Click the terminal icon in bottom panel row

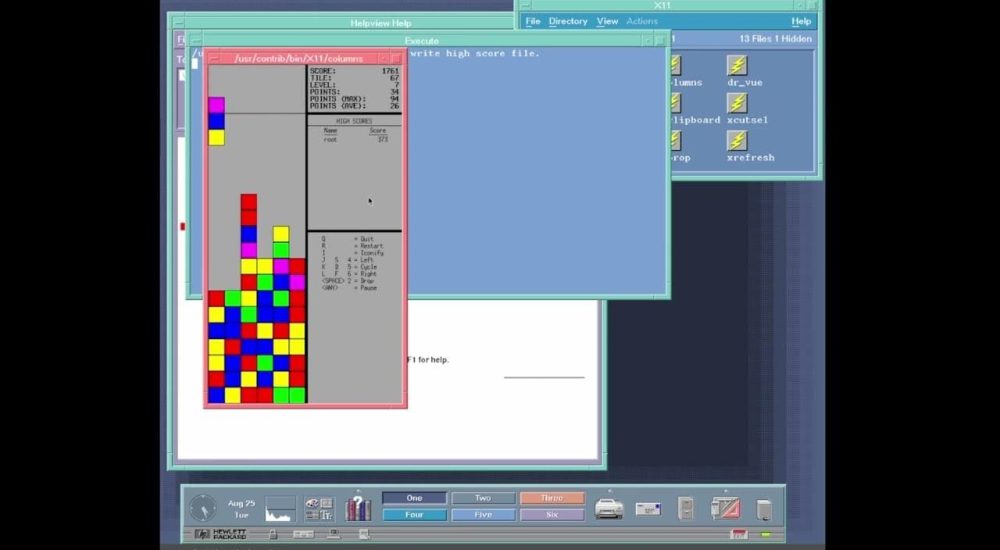coord(334,534)
